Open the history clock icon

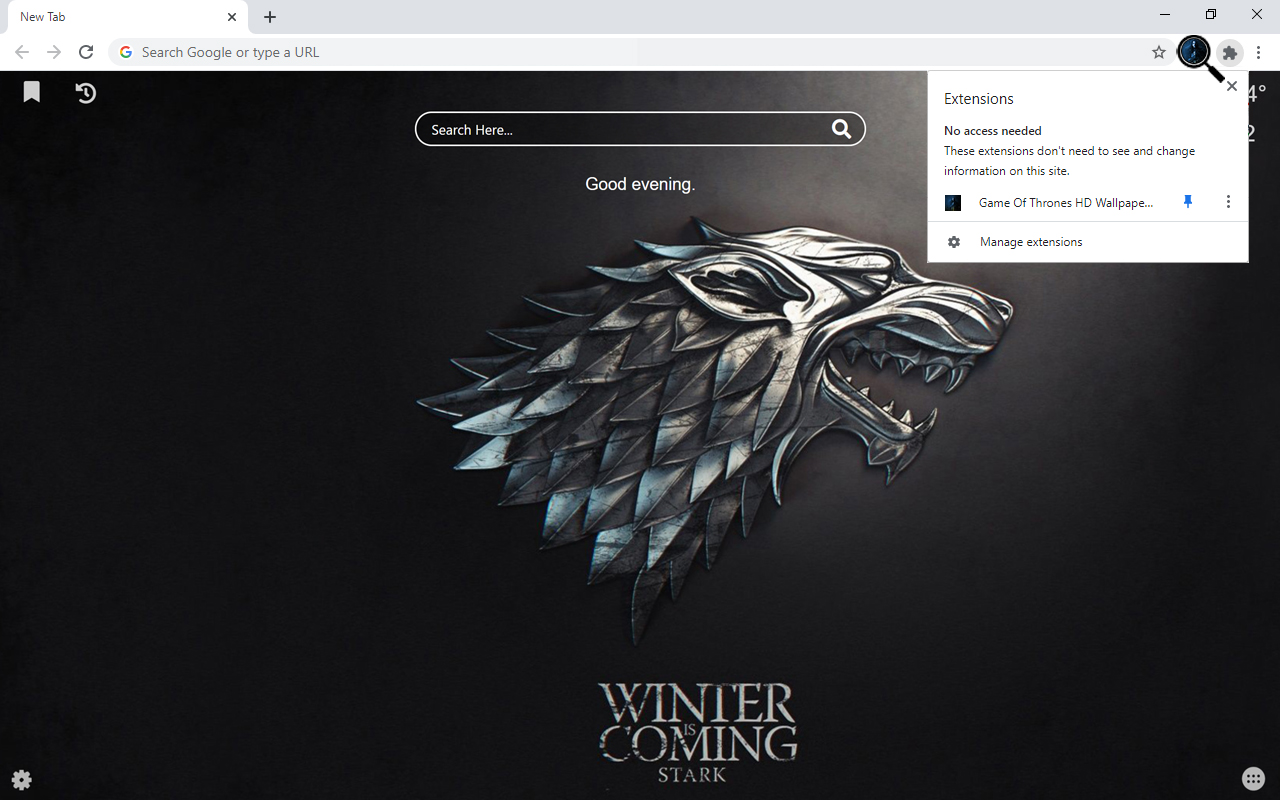tap(86, 93)
